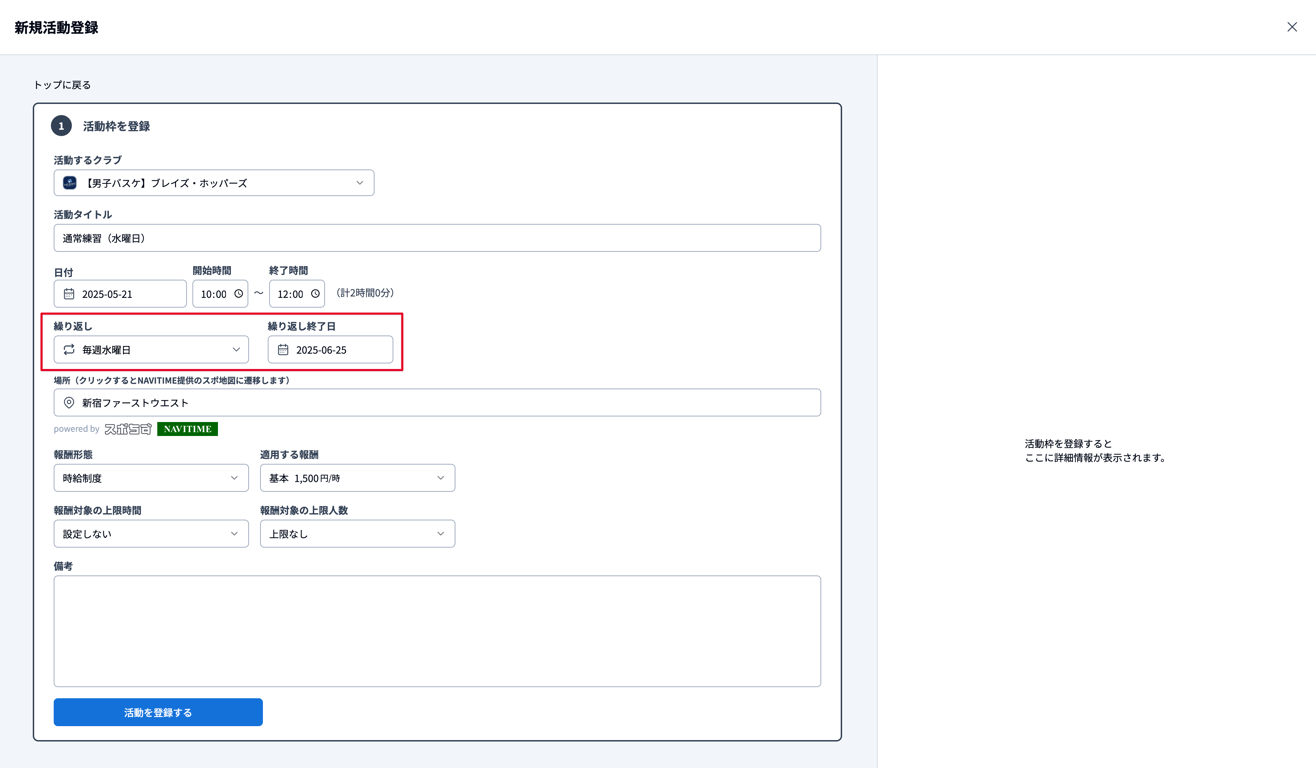Click the 活動タイトル text field

(437, 238)
